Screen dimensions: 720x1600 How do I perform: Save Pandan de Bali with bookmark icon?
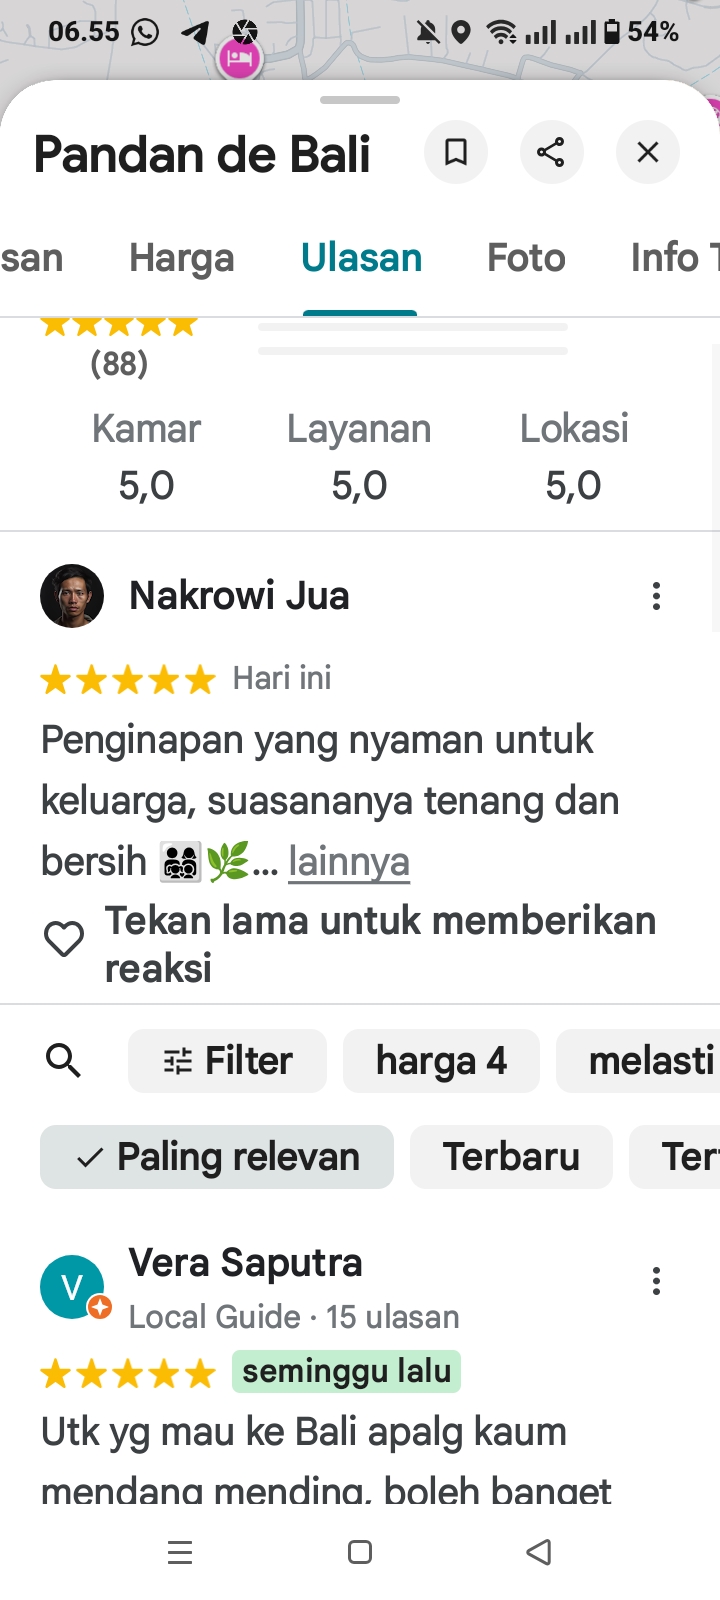(456, 152)
